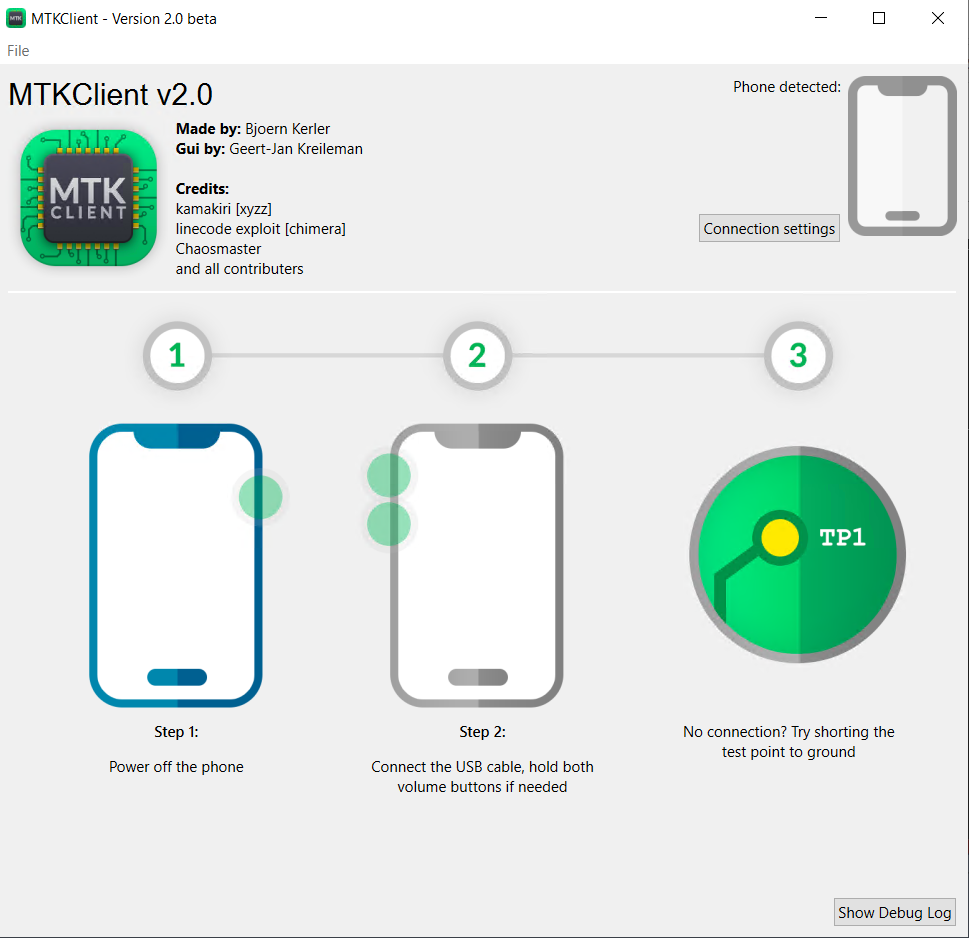The width and height of the screenshot is (969, 938).
Task: Click the 'Step 2:' label
Action: (x=482, y=732)
